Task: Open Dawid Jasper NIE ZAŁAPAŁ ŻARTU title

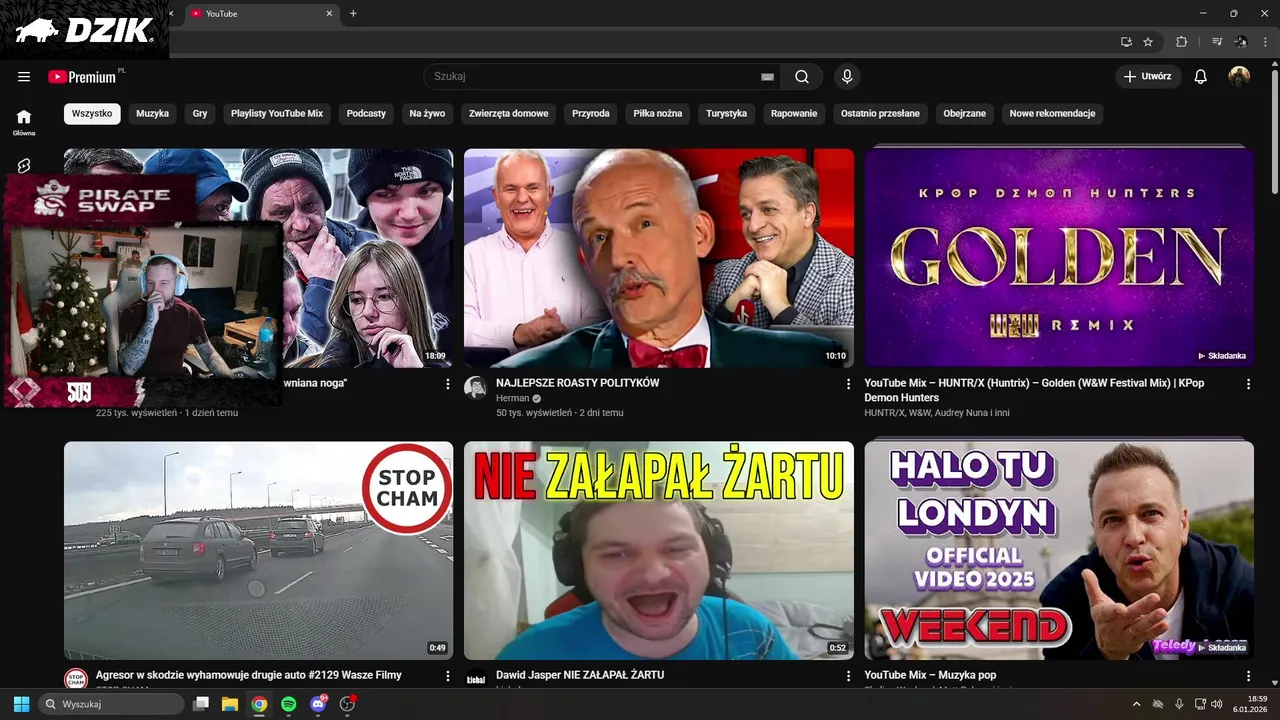Action: click(580, 675)
